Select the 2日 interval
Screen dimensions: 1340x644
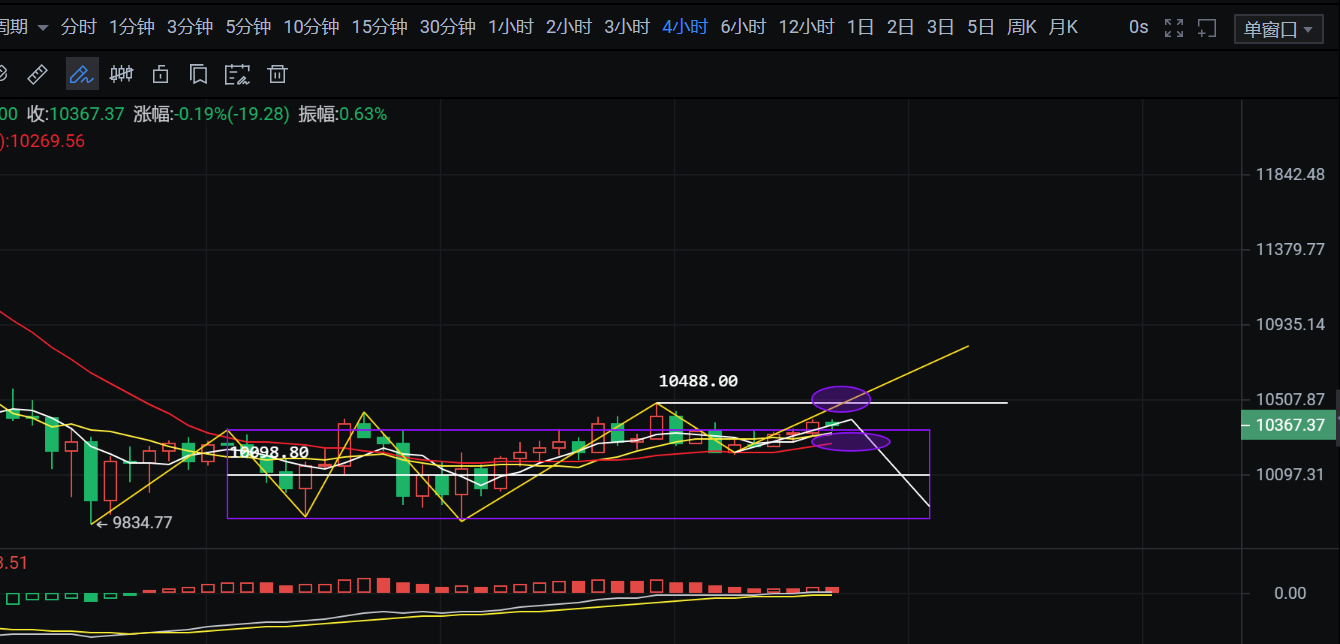(x=900, y=27)
